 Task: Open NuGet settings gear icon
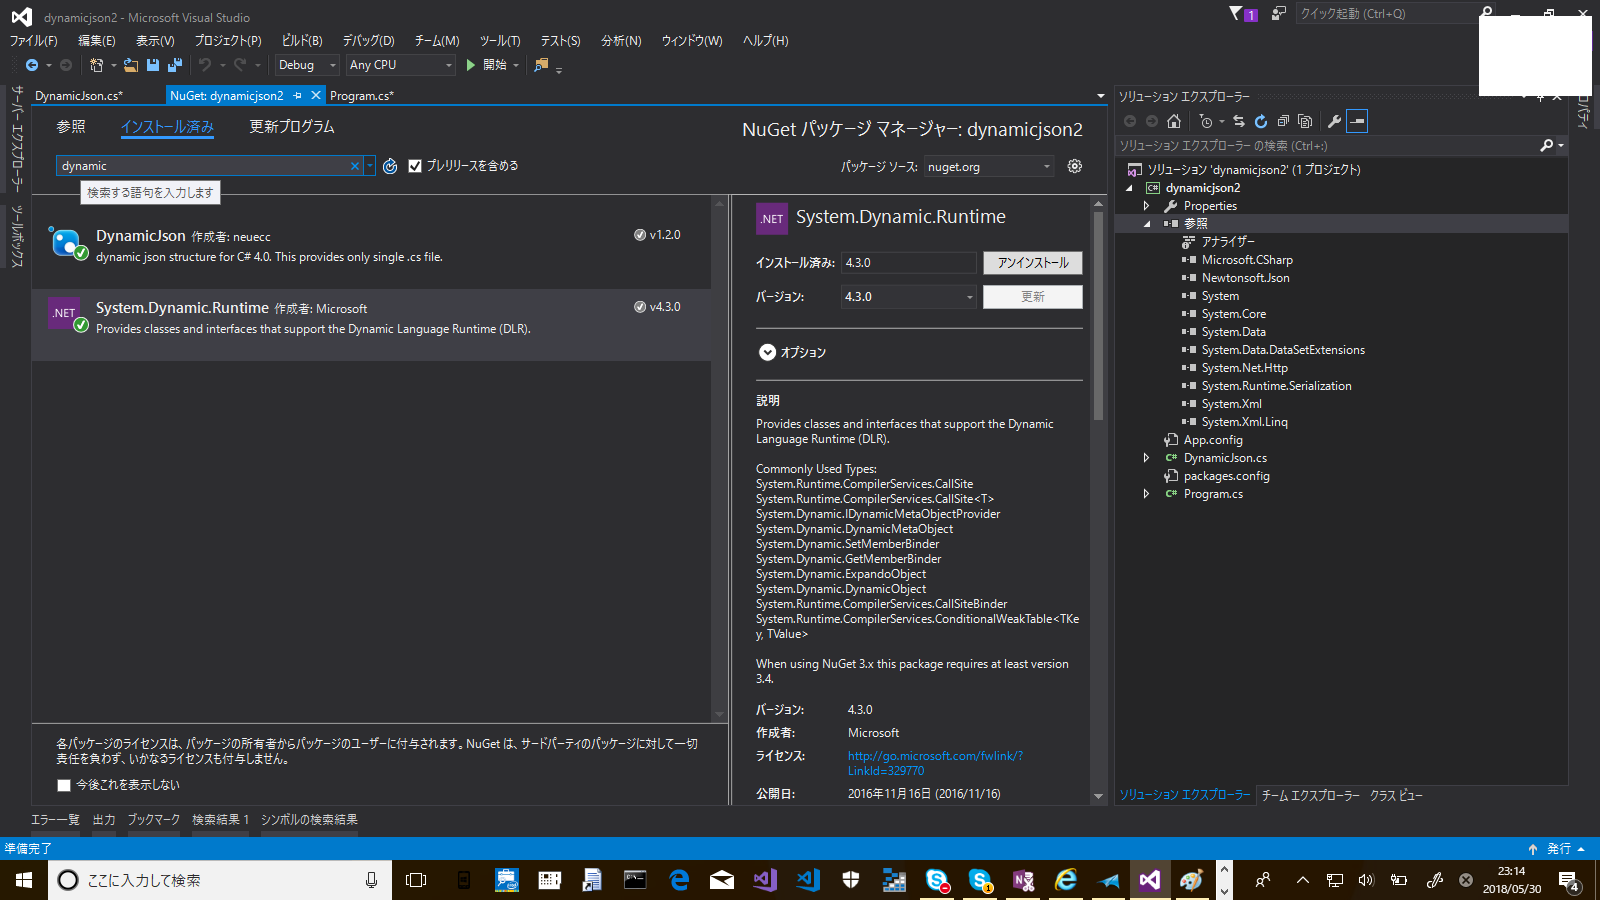click(x=1075, y=166)
